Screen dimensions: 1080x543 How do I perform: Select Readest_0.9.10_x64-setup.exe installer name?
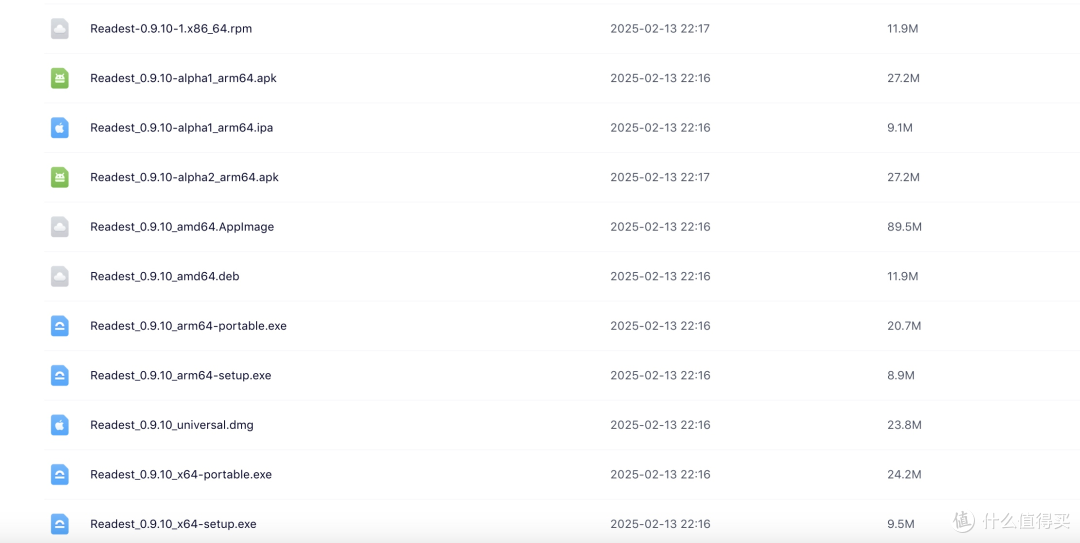pyautogui.click(x=173, y=524)
